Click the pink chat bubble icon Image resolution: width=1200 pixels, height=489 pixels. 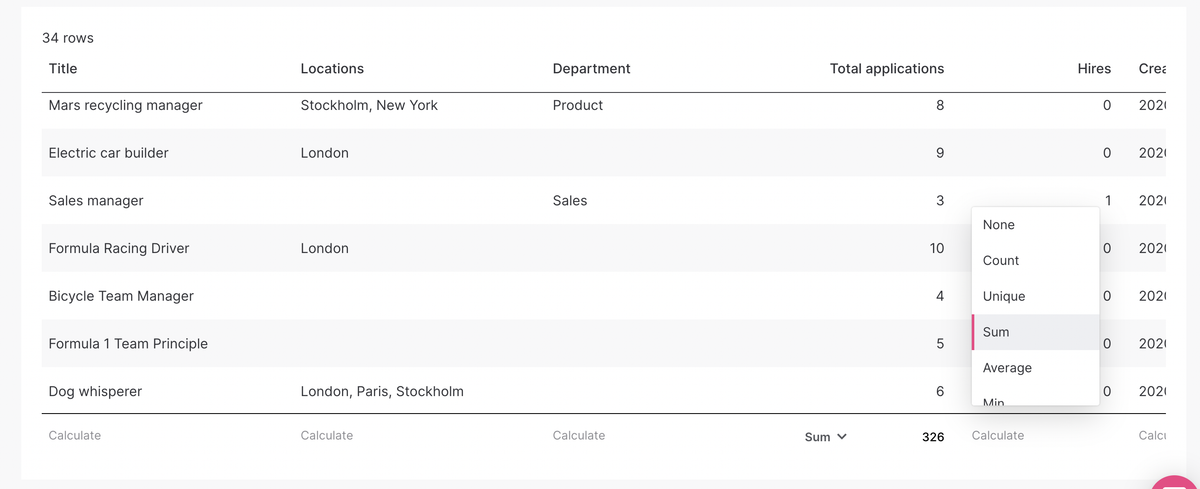[x=1178, y=483]
